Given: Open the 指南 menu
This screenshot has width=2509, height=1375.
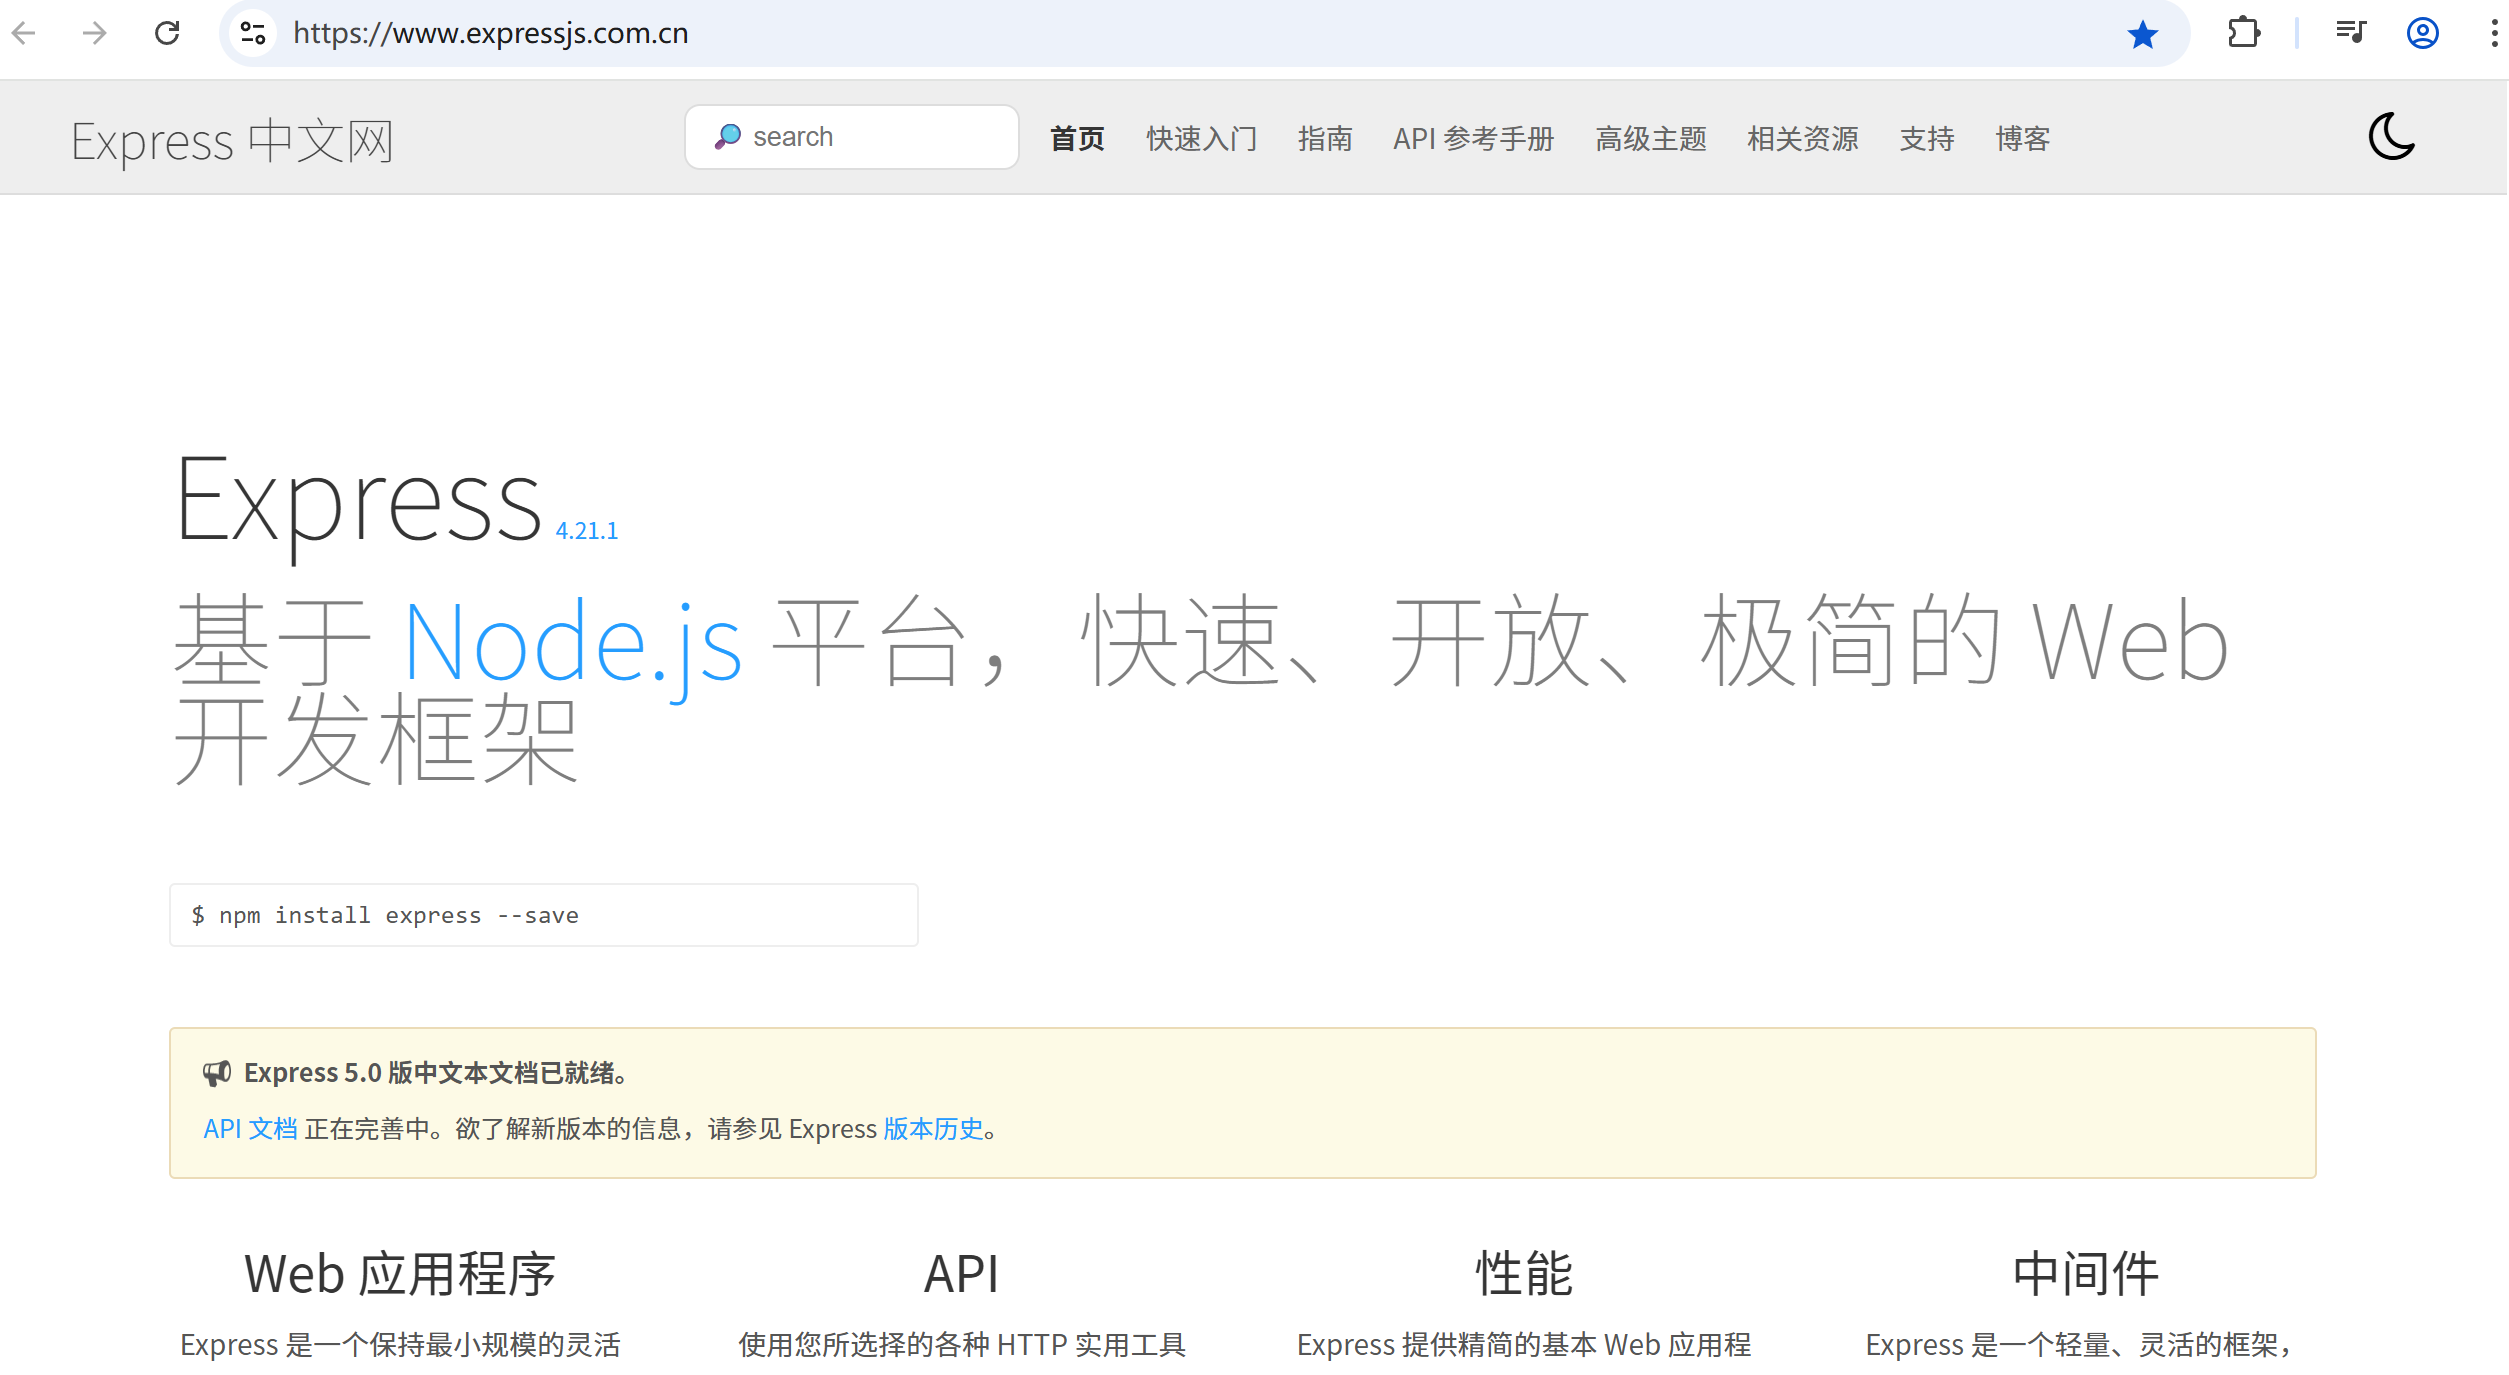Looking at the screenshot, I should click(x=1325, y=138).
